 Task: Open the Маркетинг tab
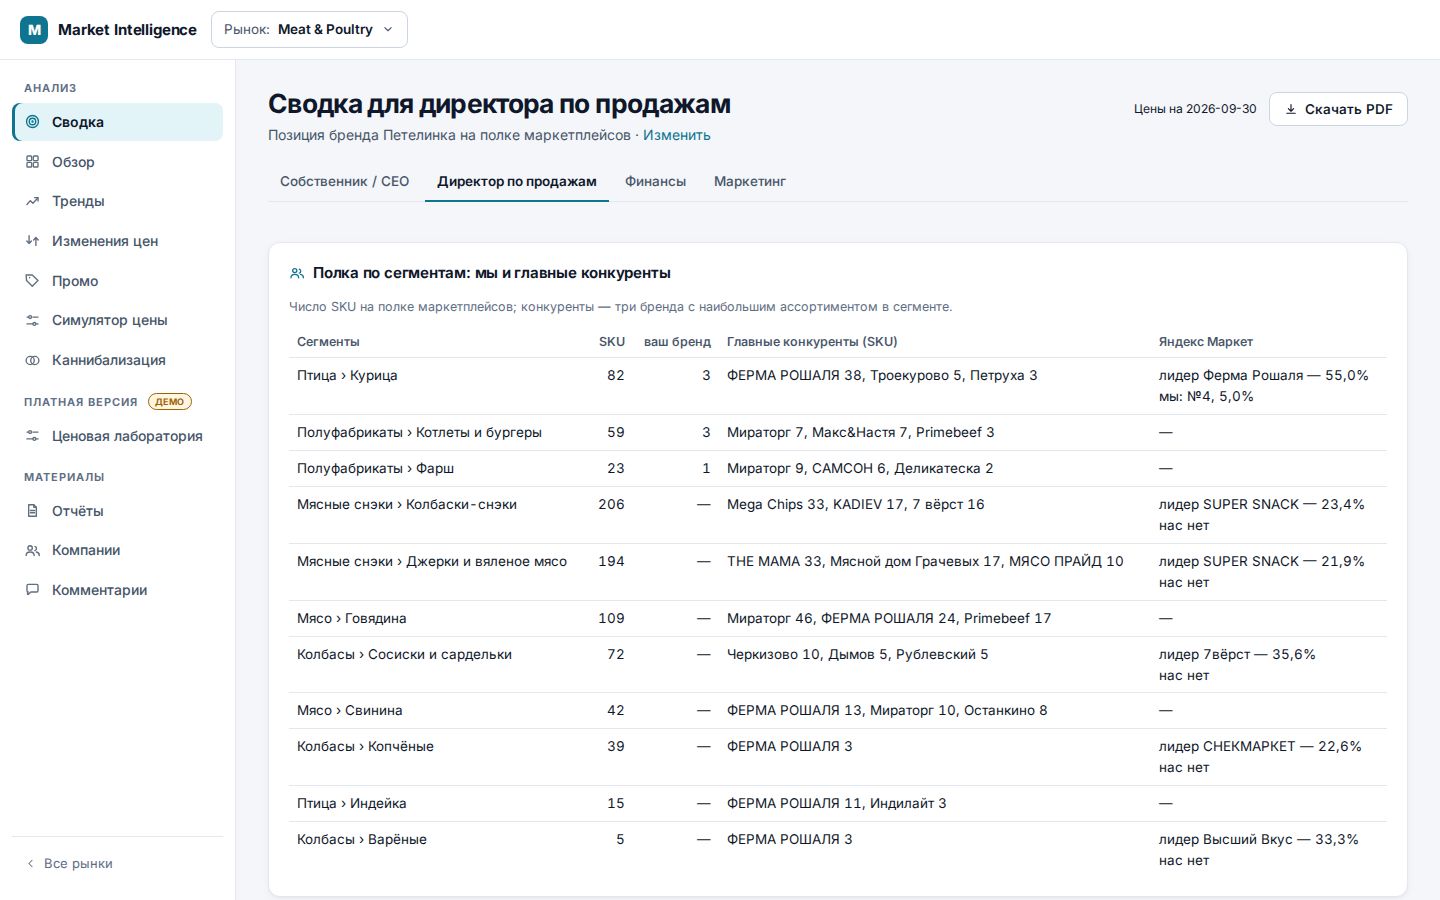click(750, 181)
